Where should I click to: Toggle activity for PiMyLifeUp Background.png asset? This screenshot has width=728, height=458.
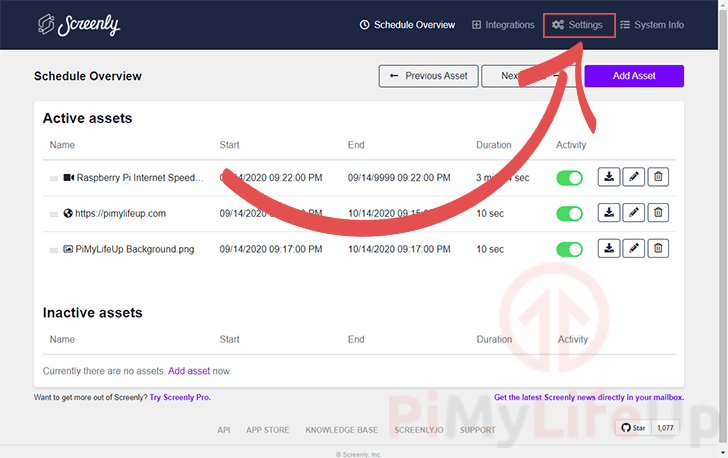pyautogui.click(x=569, y=249)
